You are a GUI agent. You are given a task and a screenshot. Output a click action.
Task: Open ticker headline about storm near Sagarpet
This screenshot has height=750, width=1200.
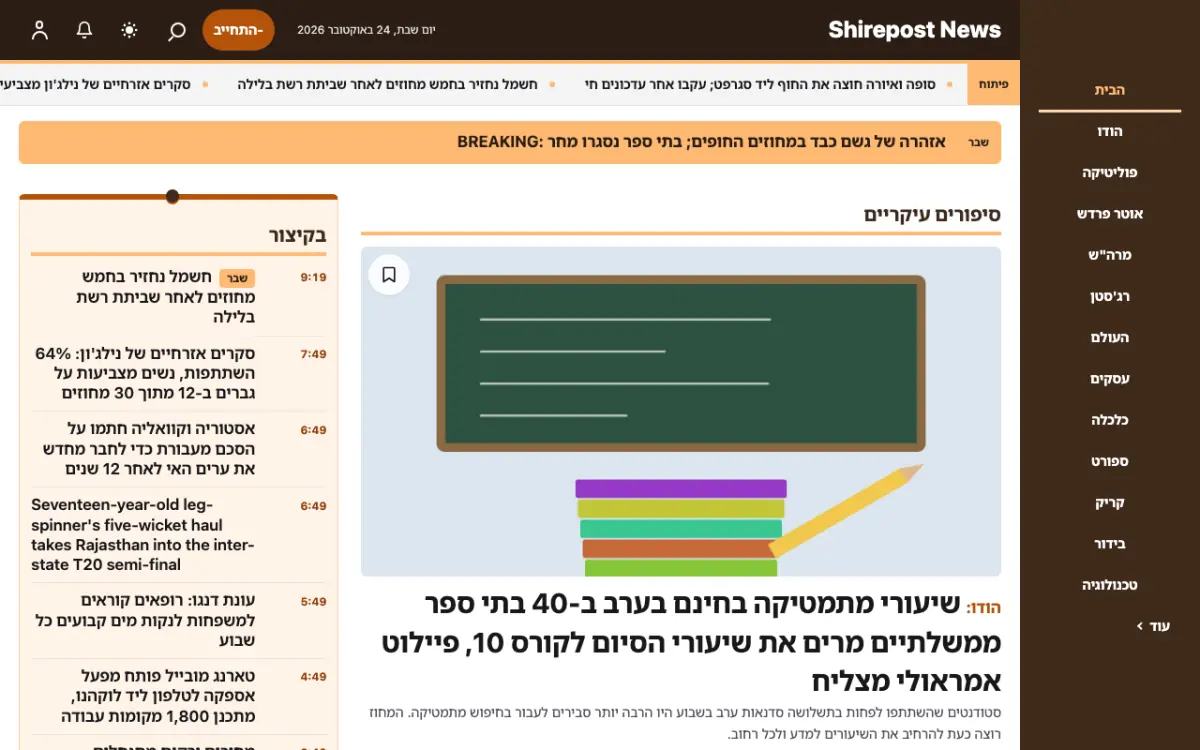[x=760, y=84]
